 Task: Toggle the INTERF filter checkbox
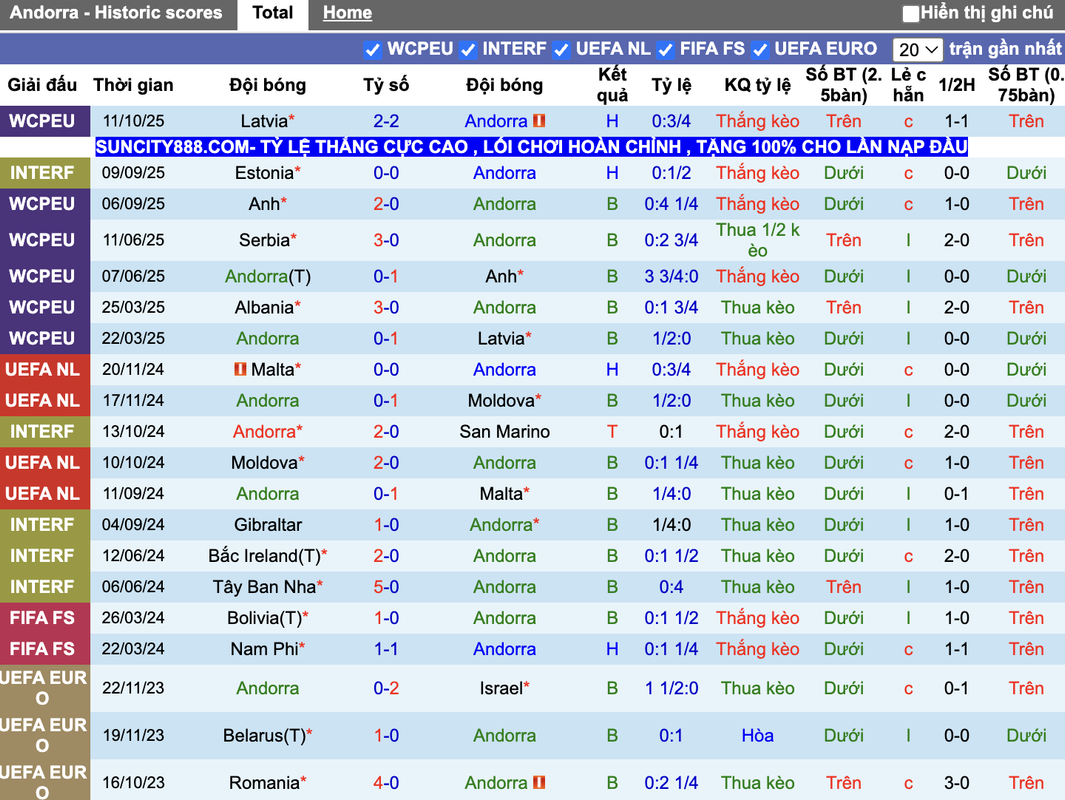coord(467,50)
